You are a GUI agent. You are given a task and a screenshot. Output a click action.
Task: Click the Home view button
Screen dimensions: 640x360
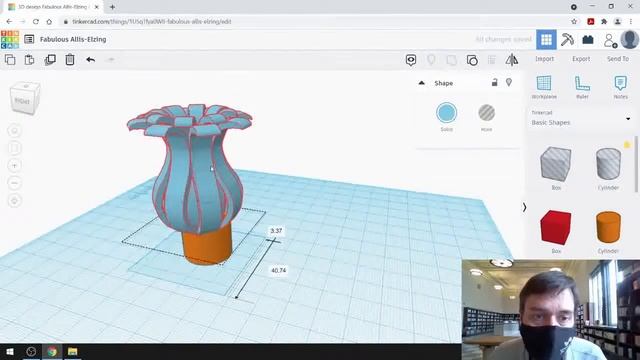15,131
